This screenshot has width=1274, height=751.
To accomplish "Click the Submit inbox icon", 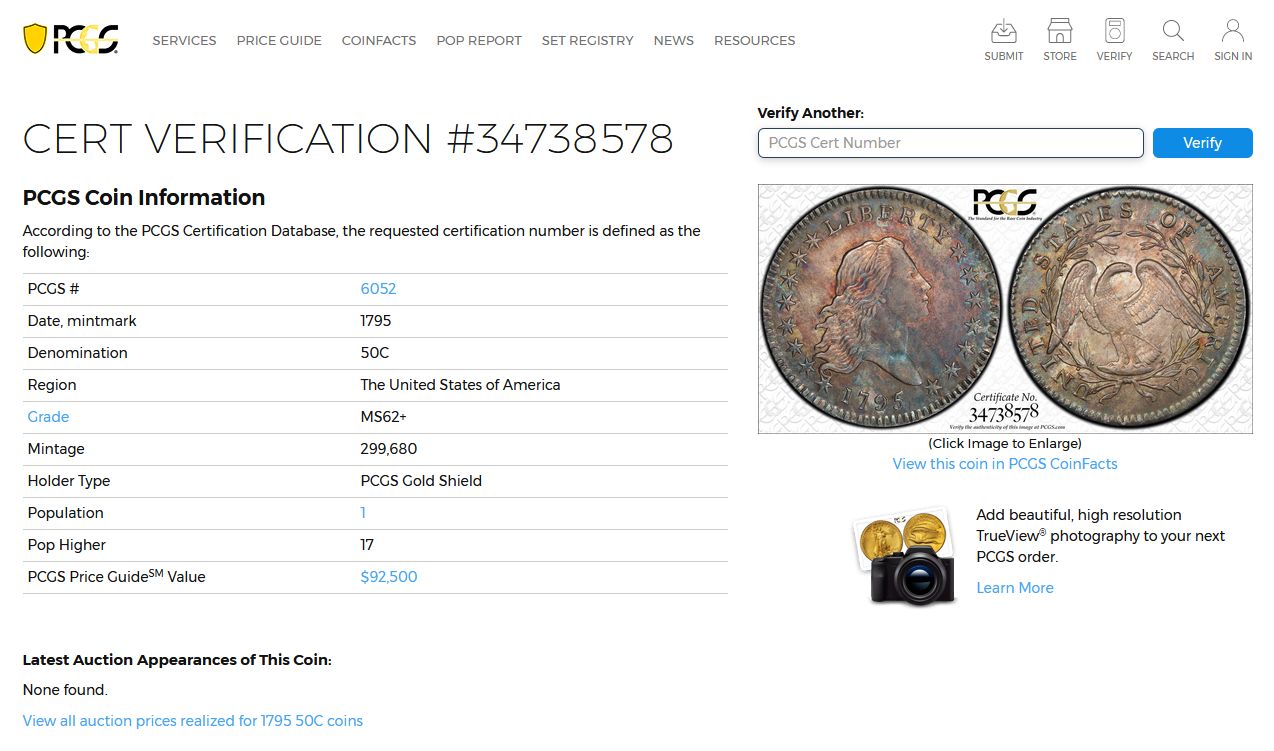I will coord(1003,31).
